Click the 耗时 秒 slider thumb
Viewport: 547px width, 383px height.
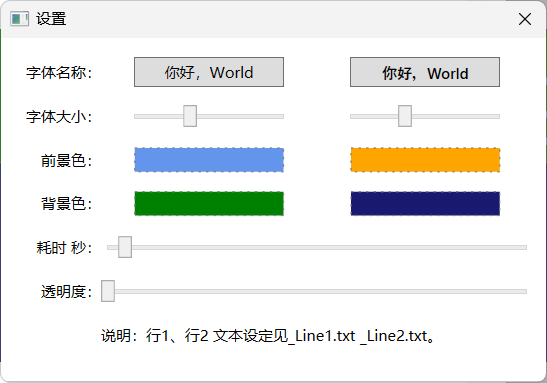[125, 247]
